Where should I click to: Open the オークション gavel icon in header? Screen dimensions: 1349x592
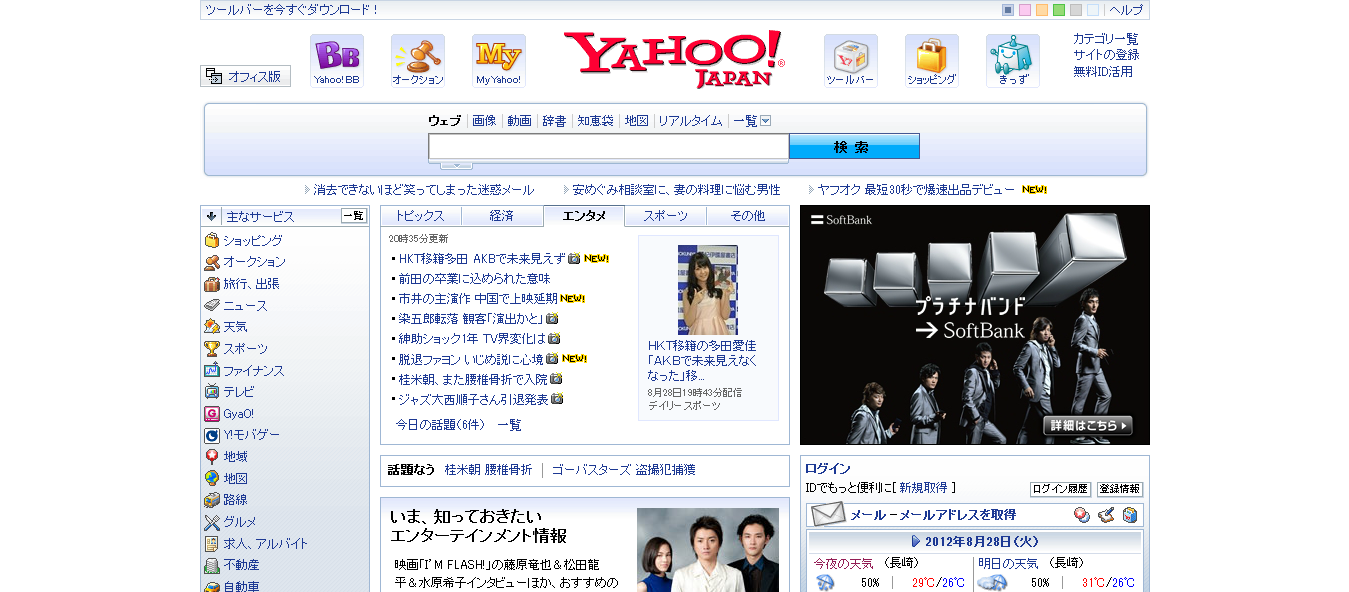click(418, 61)
